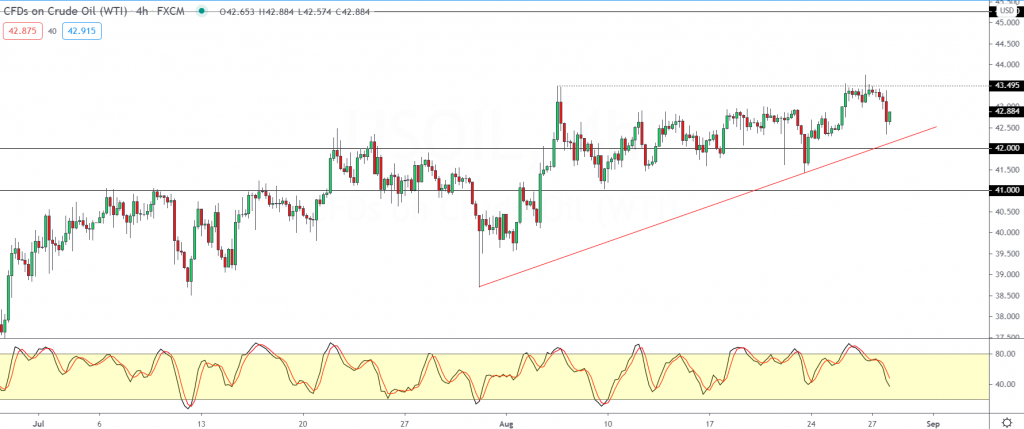
Task: Click the blue buy price 42.915
Action: pyautogui.click(x=82, y=30)
